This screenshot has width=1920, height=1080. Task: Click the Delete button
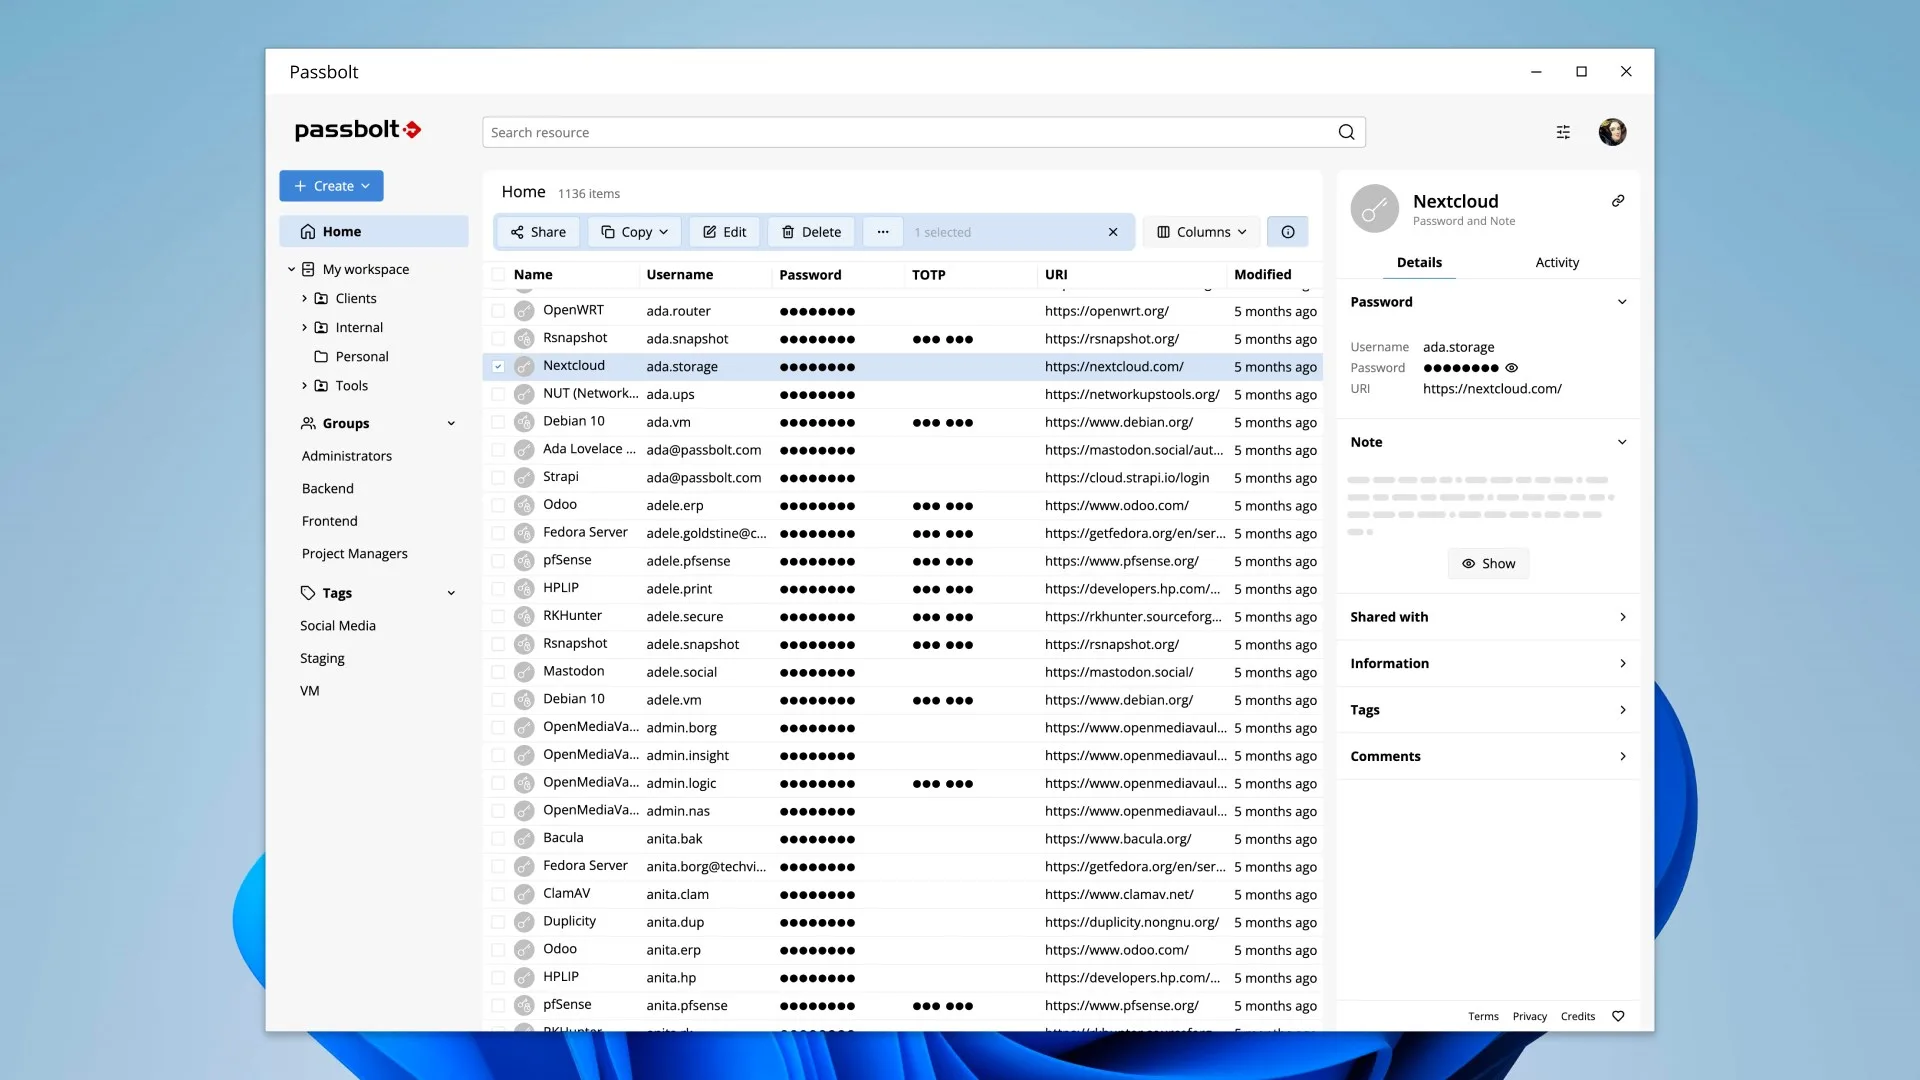(811, 232)
